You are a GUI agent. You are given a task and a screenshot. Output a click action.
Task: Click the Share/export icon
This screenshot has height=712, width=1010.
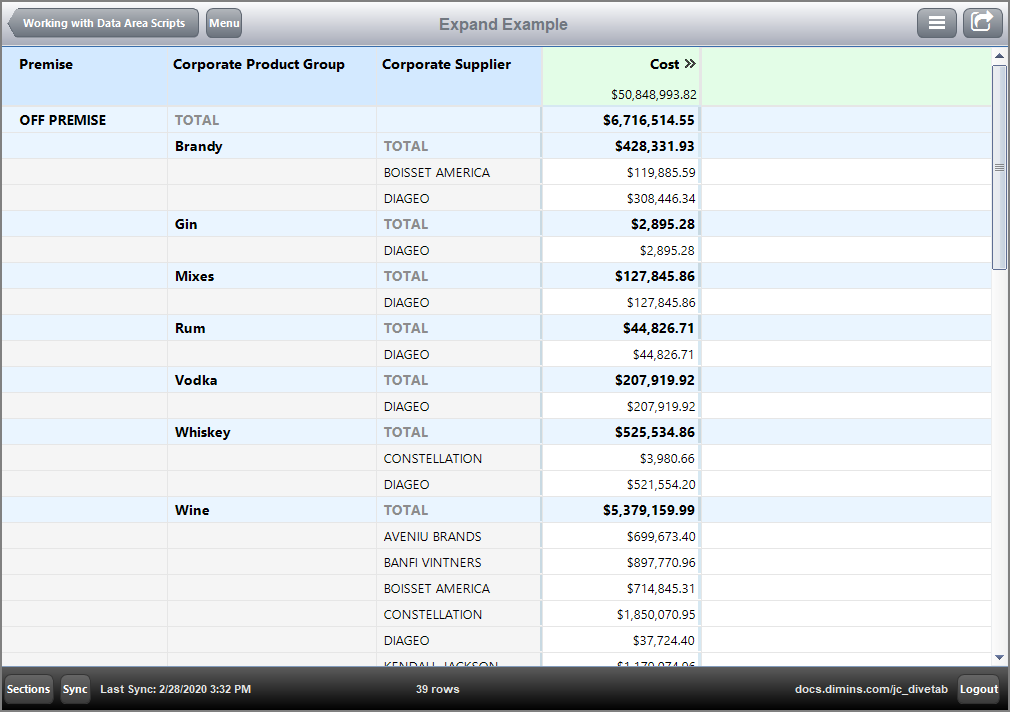pos(983,22)
